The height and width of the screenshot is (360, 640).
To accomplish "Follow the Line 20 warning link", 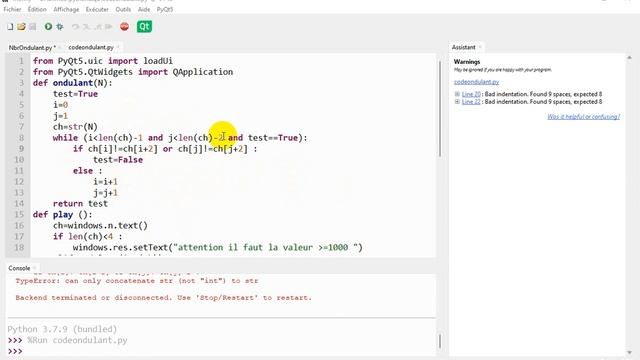I will click(471, 94).
